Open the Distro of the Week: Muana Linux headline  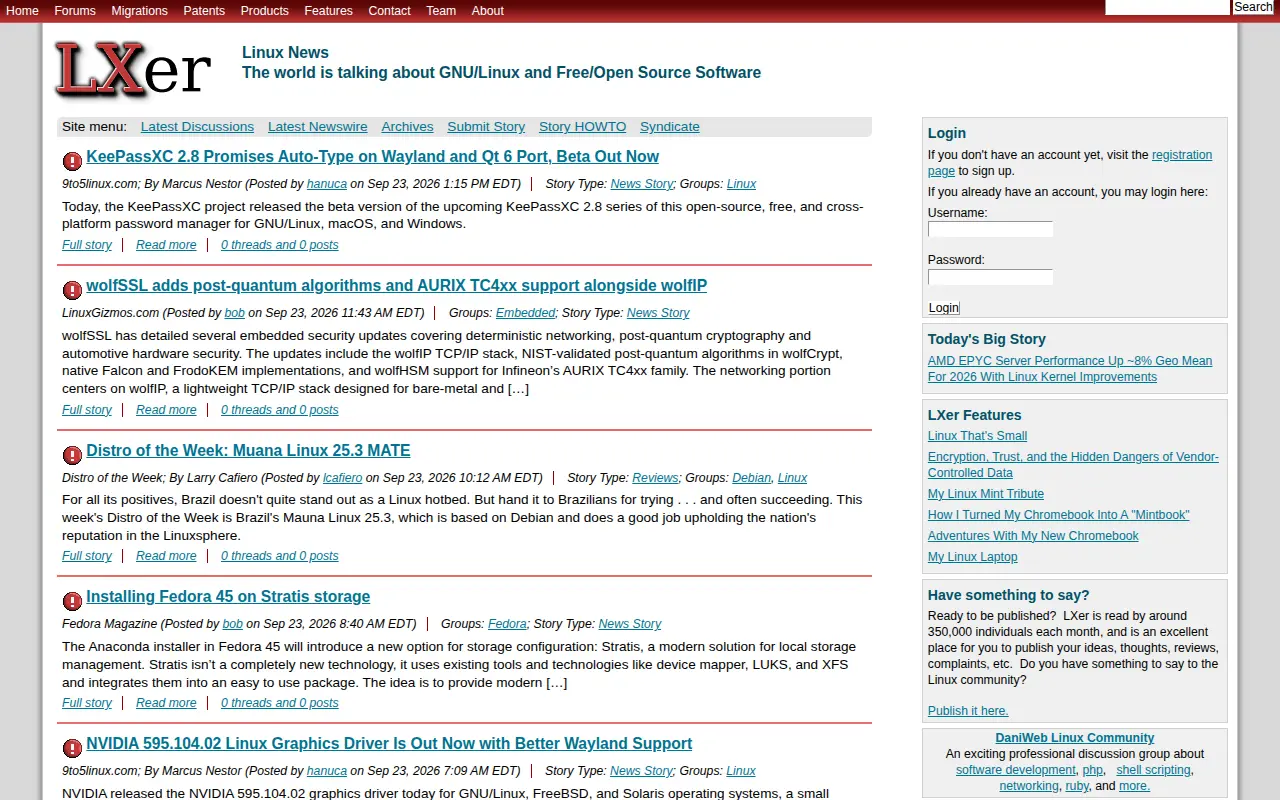coord(248,451)
